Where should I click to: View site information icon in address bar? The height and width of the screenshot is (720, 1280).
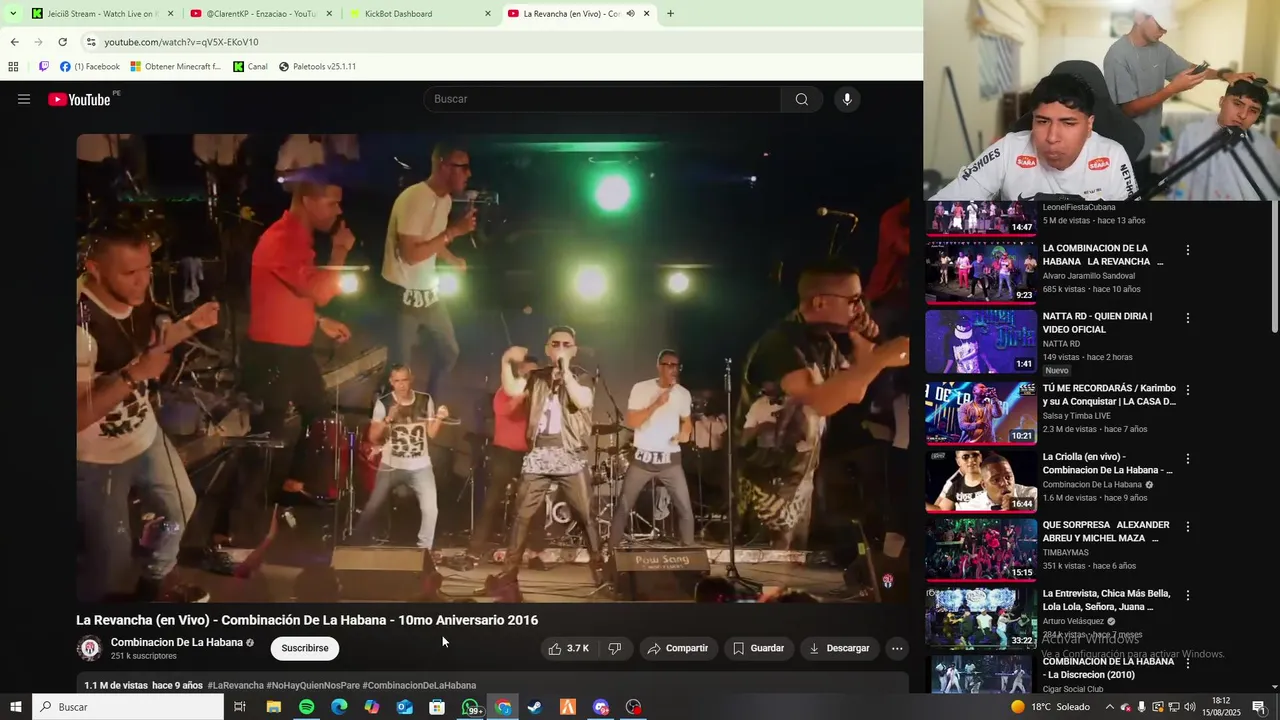91,42
